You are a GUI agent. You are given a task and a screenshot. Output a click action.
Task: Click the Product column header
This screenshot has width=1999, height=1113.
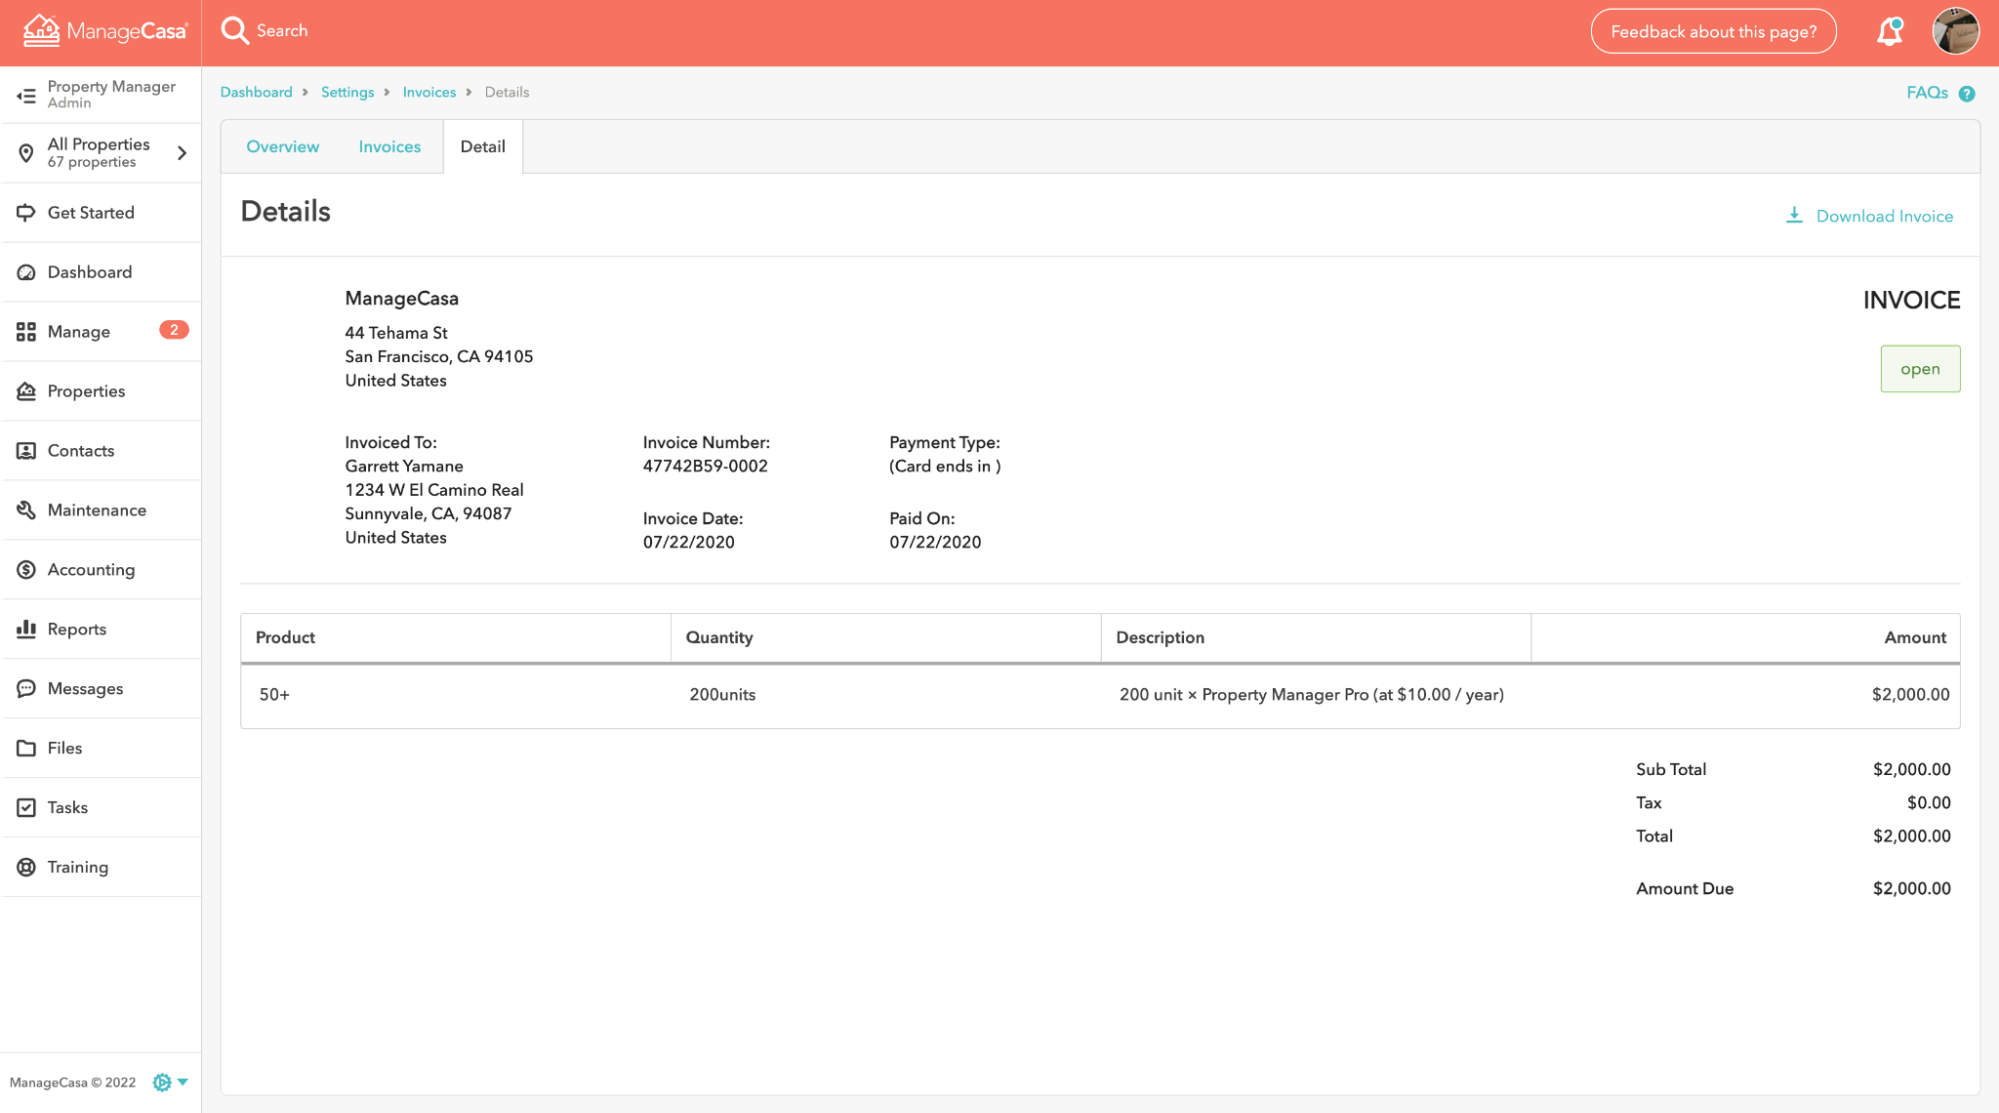pos(456,638)
